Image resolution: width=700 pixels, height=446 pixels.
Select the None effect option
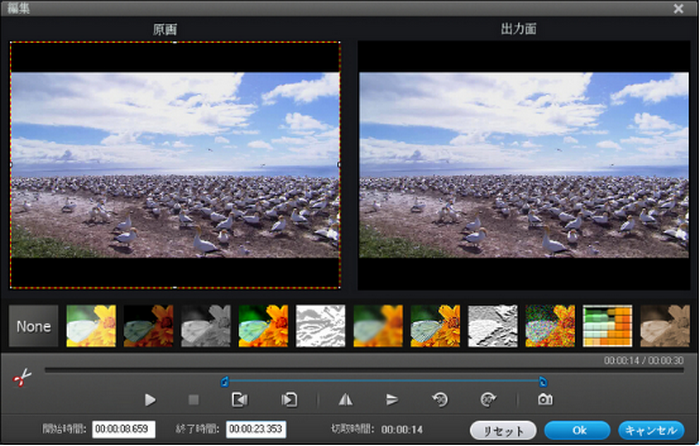coord(33,326)
